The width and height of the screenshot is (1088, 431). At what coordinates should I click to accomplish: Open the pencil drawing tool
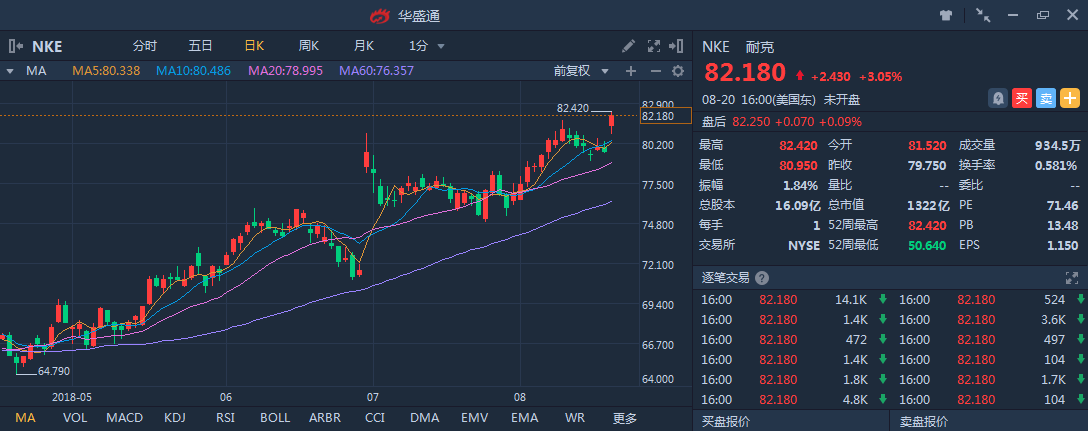[x=629, y=47]
